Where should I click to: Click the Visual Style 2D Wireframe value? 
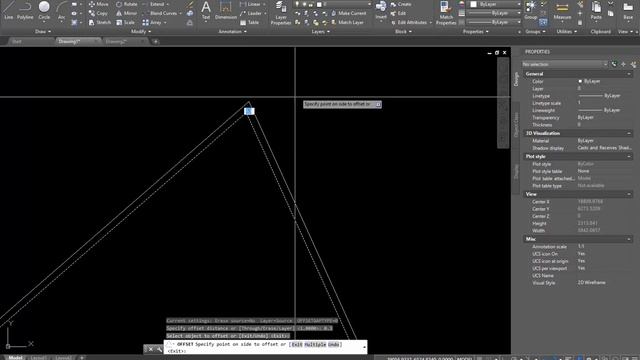591,282
